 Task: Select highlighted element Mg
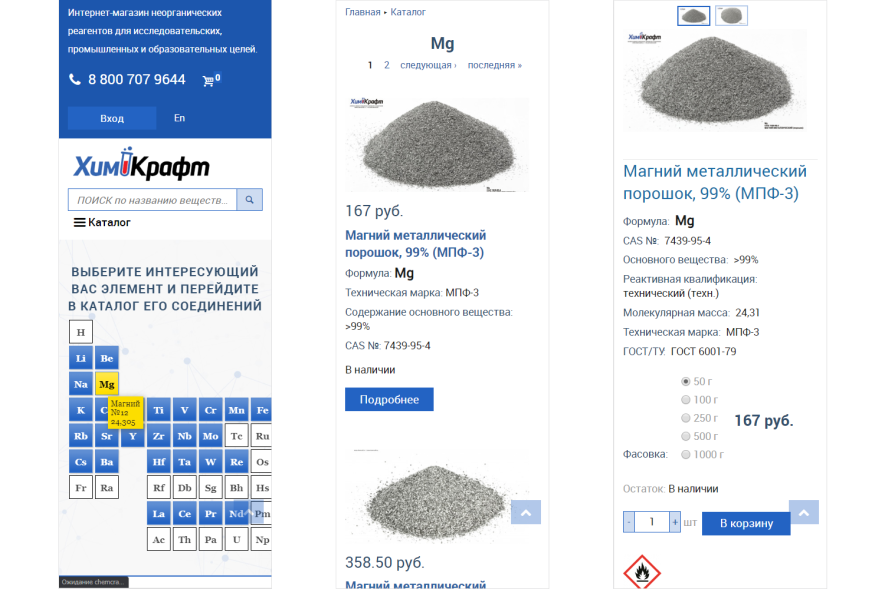tap(107, 384)
